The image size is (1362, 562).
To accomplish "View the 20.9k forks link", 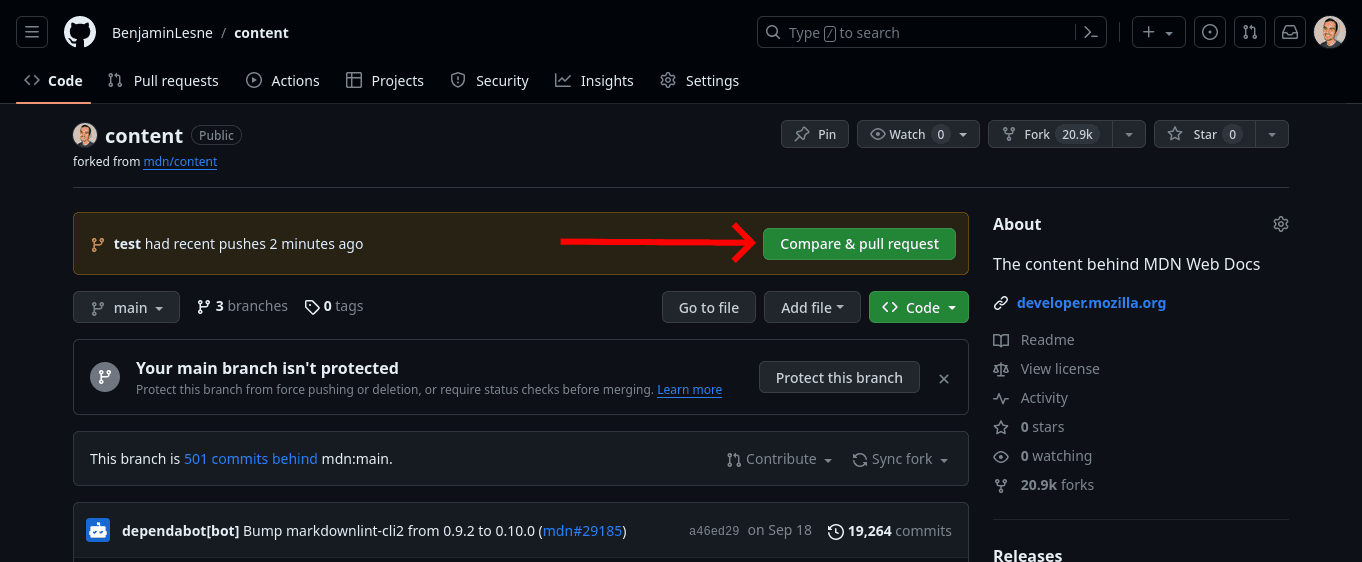I will click(1044, 485).
